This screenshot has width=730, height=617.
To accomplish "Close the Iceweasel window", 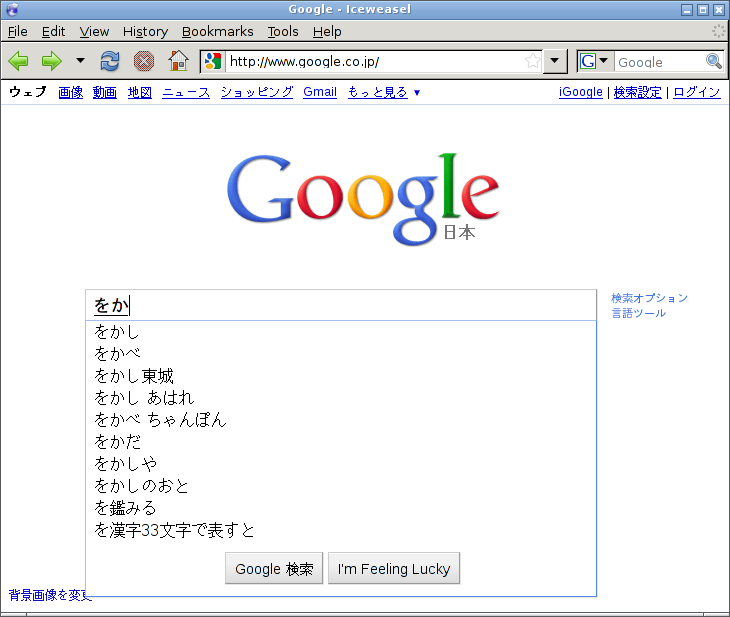I will pyautogui.click(x=719, y=10).
